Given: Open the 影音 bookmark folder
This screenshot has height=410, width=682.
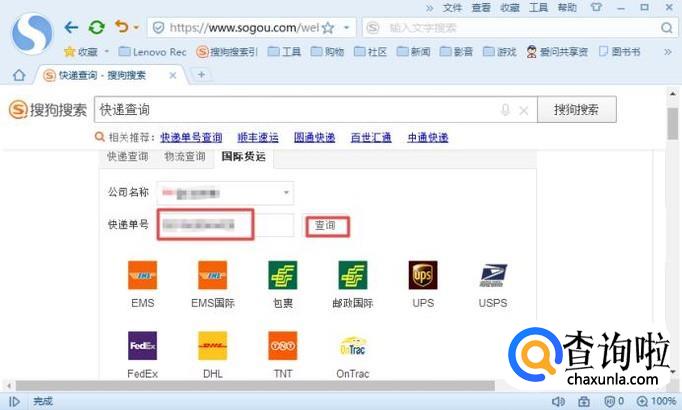Looking at the screenshot, I should [x=456, y=52].
